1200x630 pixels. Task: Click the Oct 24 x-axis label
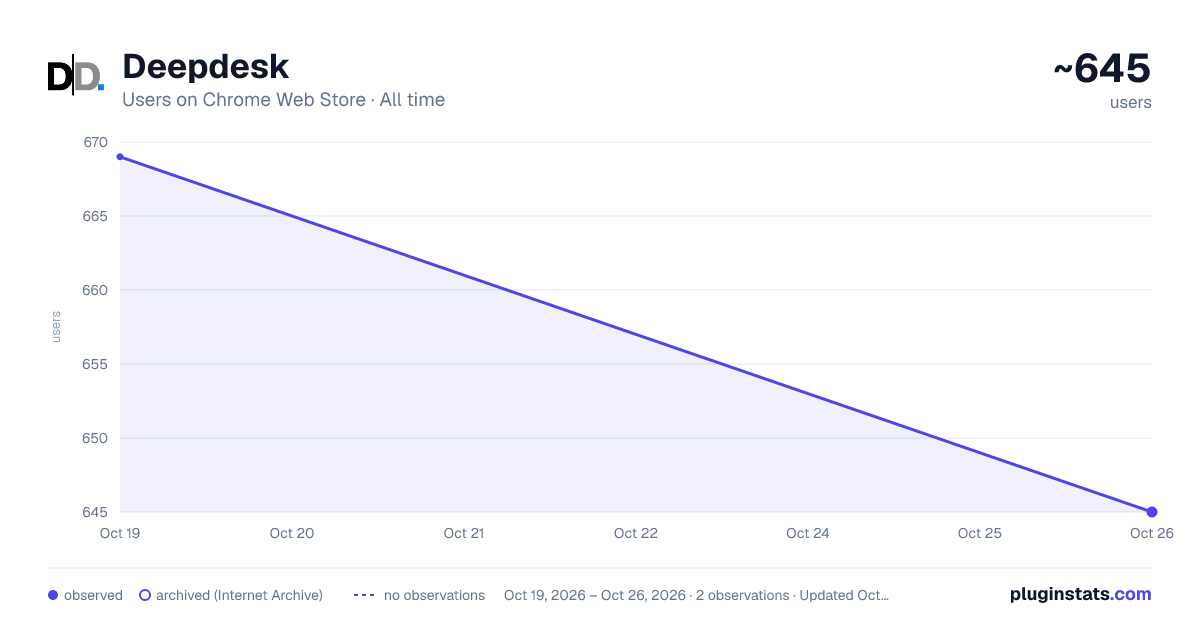click(808, 533)
